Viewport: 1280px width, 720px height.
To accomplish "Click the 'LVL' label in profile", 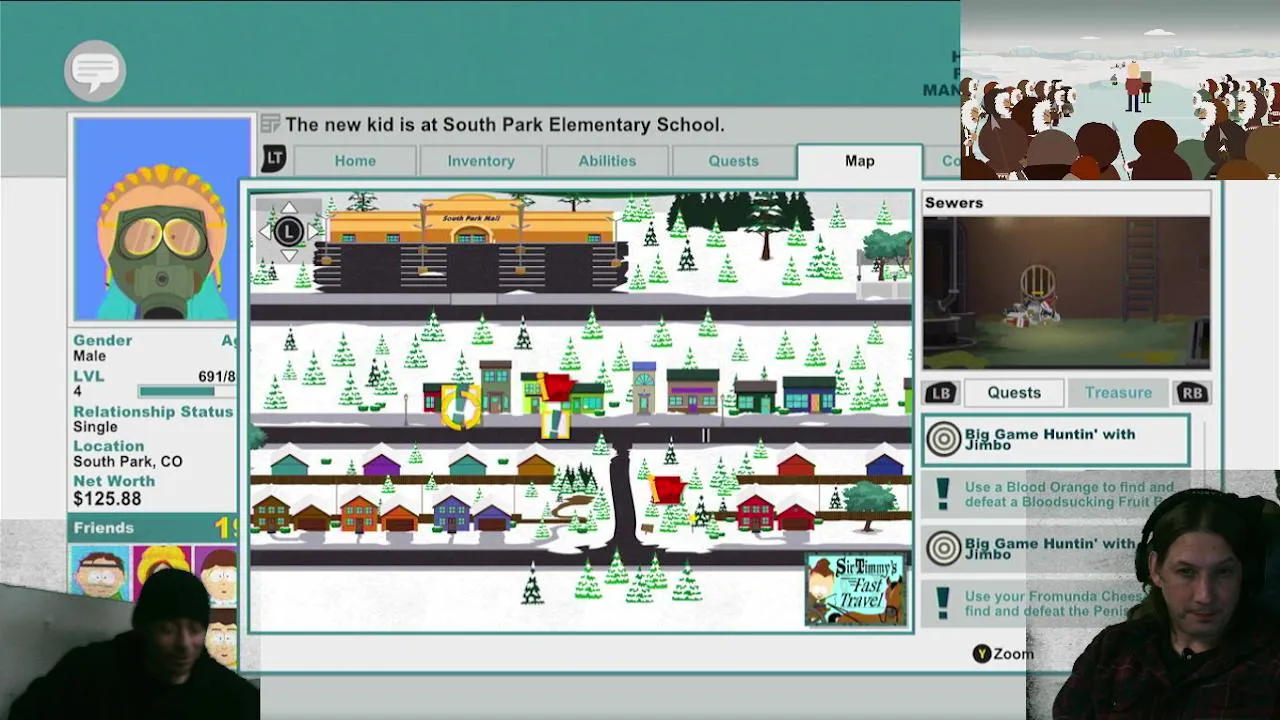I will click(89, 376).
